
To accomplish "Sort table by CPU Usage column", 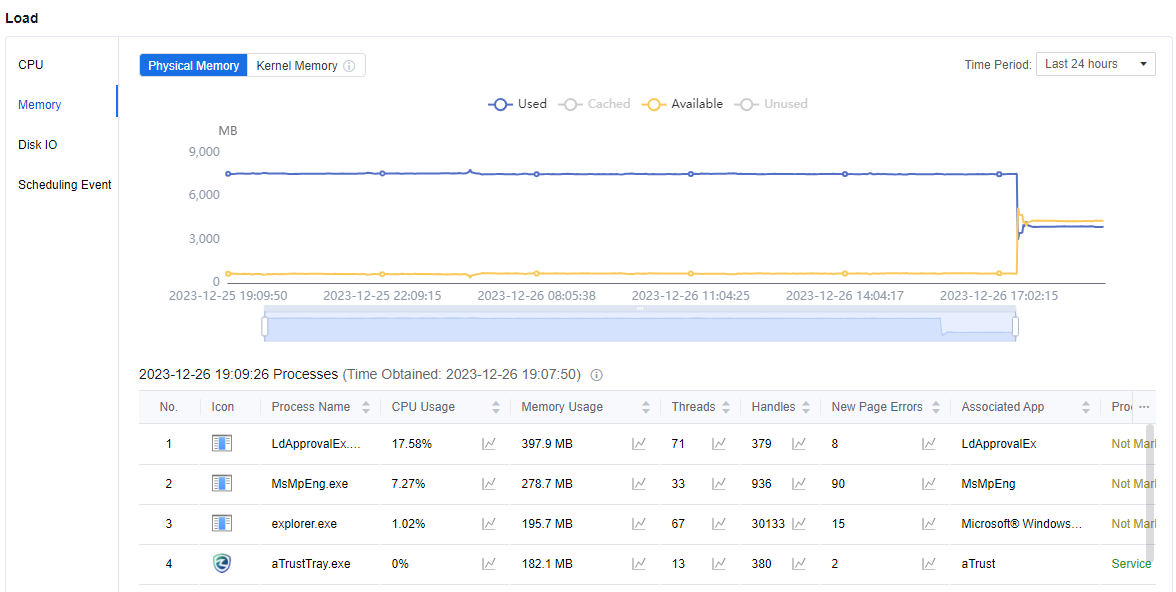I will click(496, 407).
